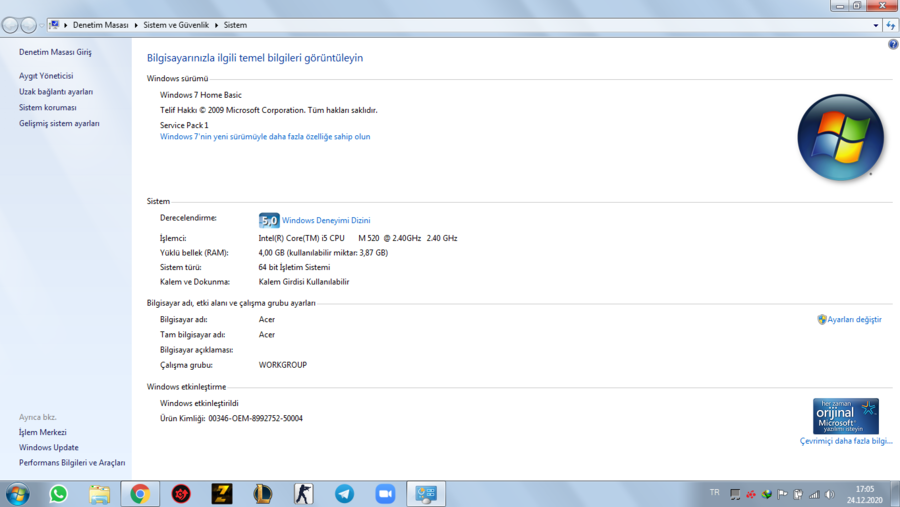Open Çevrimiçi daha fazla bilgi link

[846, 441]
